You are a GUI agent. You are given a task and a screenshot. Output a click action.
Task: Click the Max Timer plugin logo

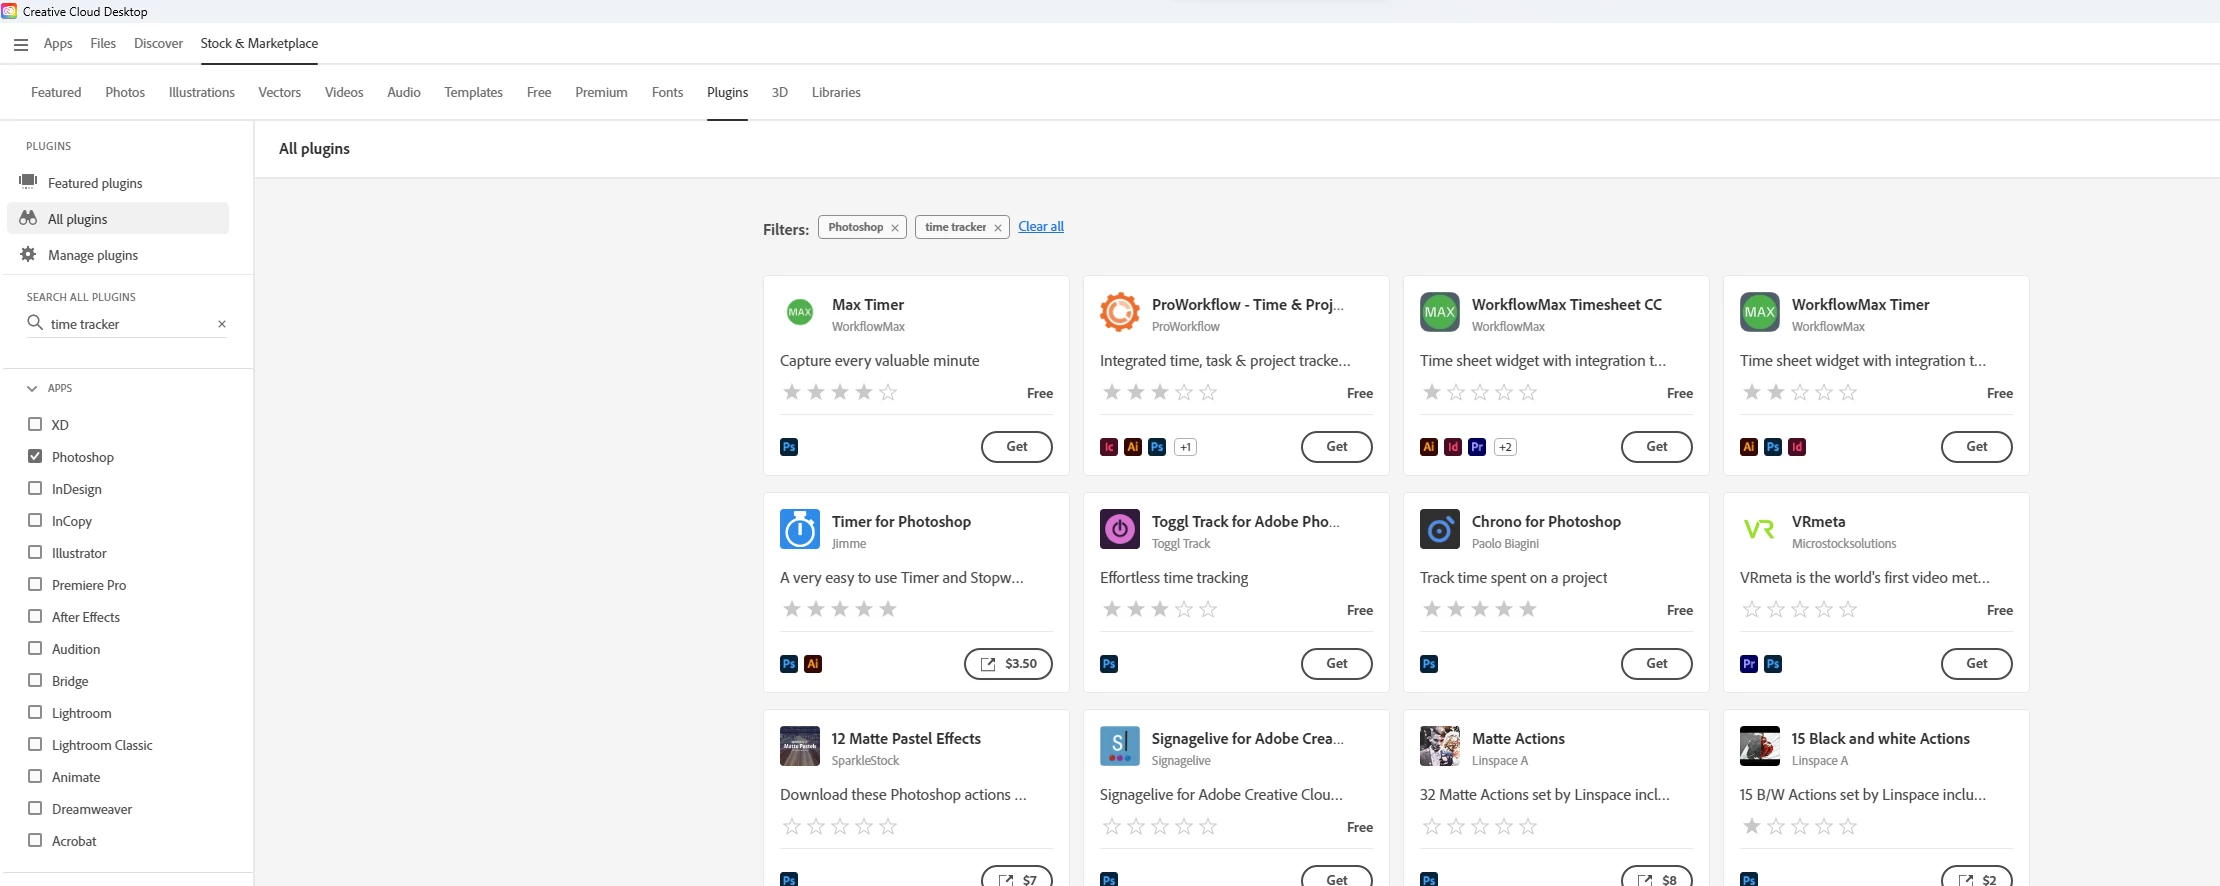tap(800, 312)
